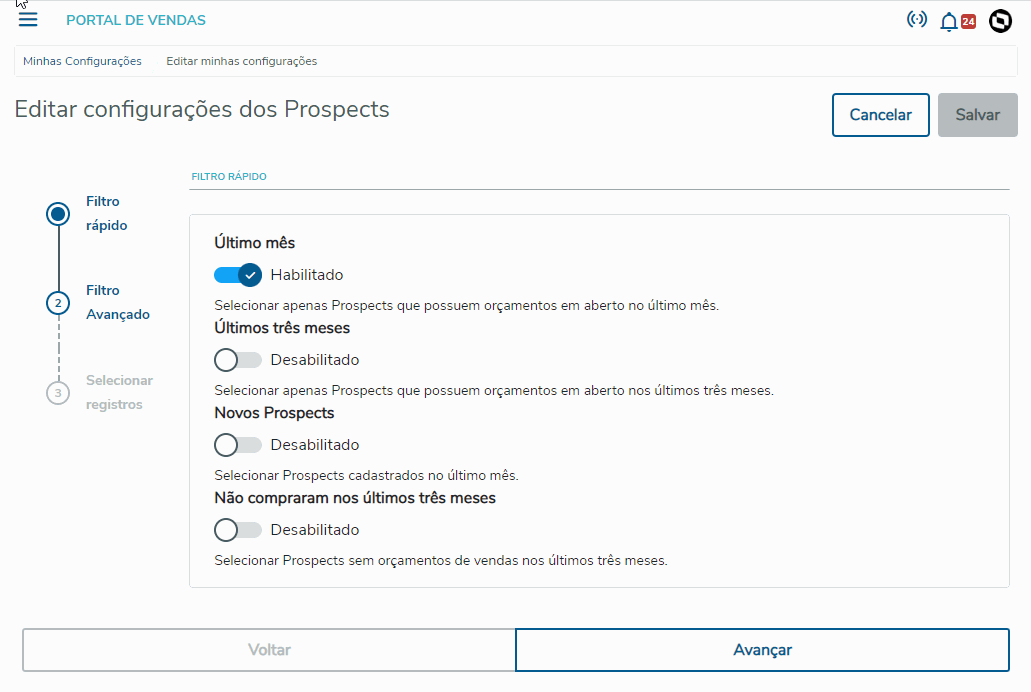Go to step 2 Filtro Avançado circle
The height and width of the screenshot is (692, 1031).
pos(58,303)
